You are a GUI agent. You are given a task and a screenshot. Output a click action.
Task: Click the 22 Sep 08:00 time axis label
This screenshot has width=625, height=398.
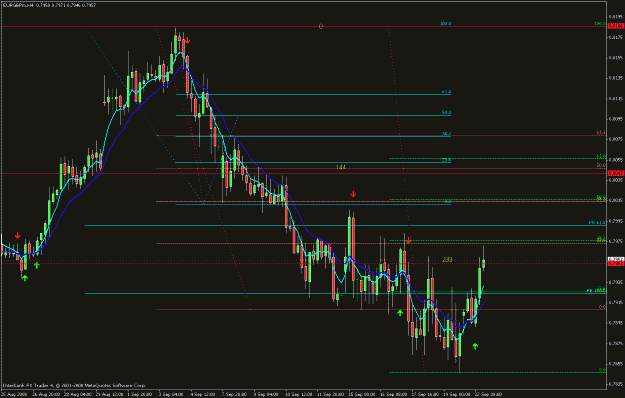[x=488, y=394]
